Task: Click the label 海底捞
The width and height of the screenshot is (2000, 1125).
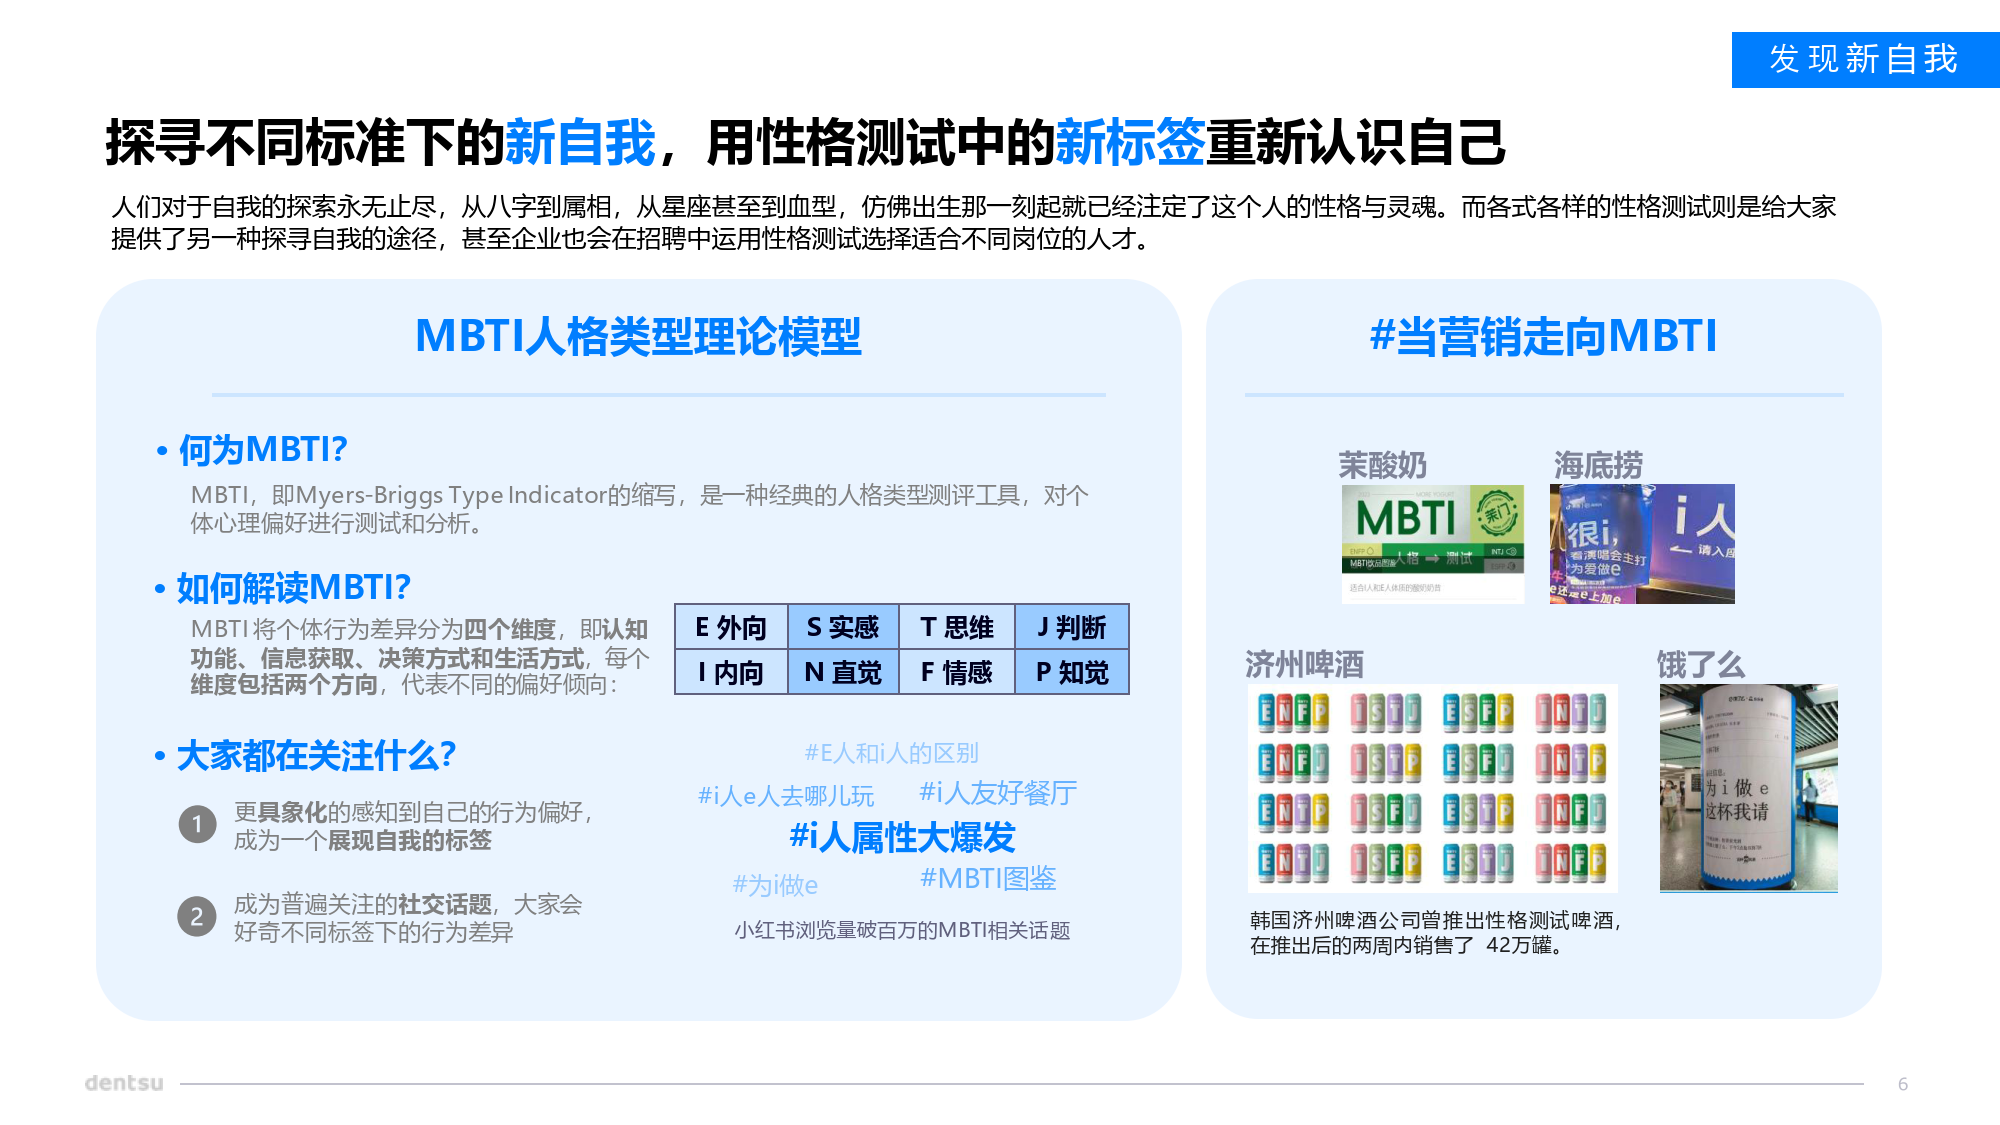Action: pyautogui.click(x=1598, y=465)
